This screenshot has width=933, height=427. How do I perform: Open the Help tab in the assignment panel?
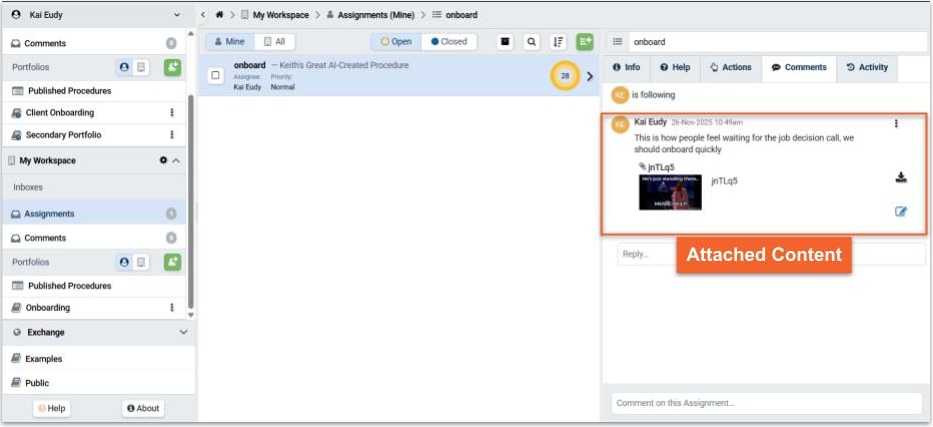(675, 68)
